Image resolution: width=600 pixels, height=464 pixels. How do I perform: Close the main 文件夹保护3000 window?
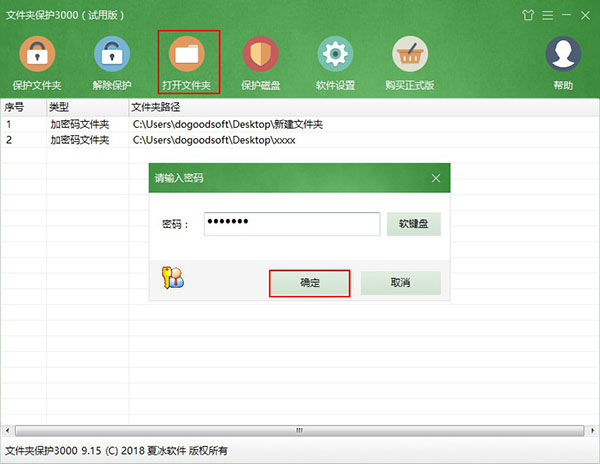click(x=585, y=15)
